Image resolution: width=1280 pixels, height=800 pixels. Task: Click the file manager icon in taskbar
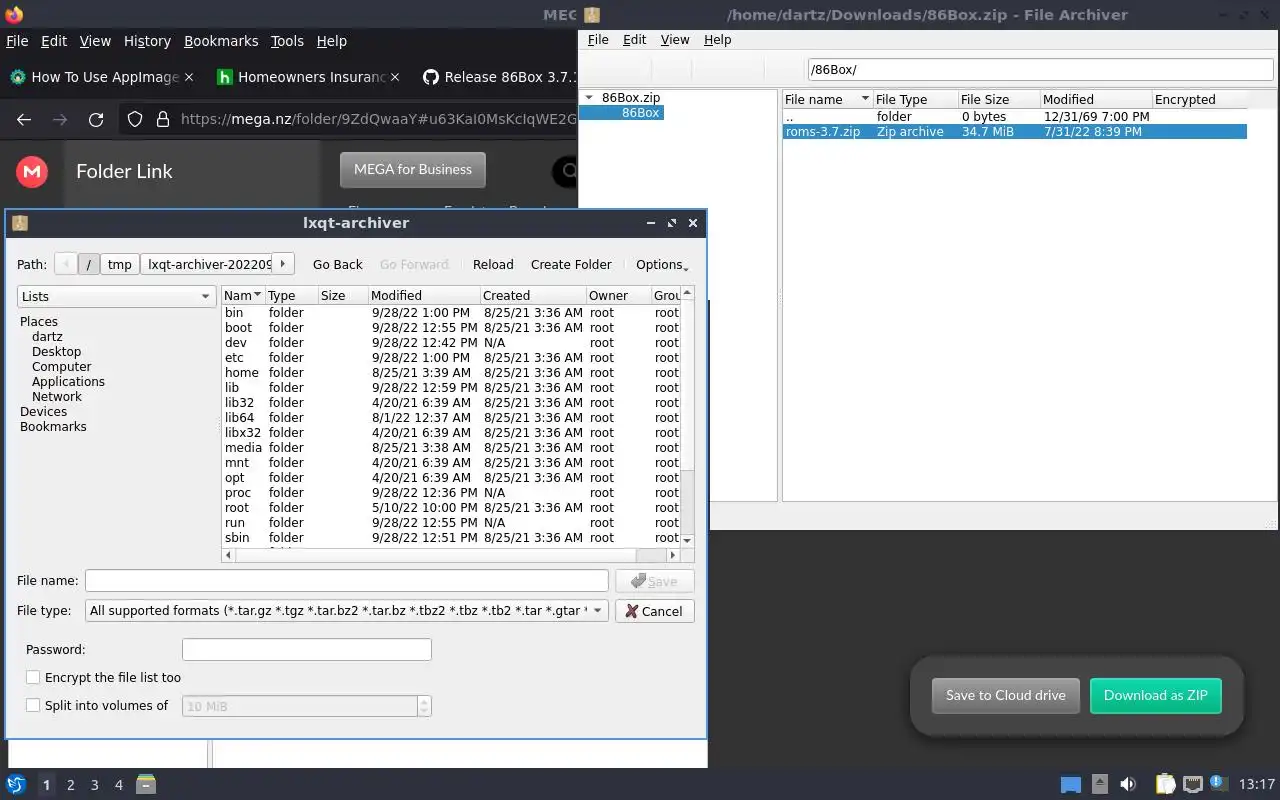[x=146, y=785]
